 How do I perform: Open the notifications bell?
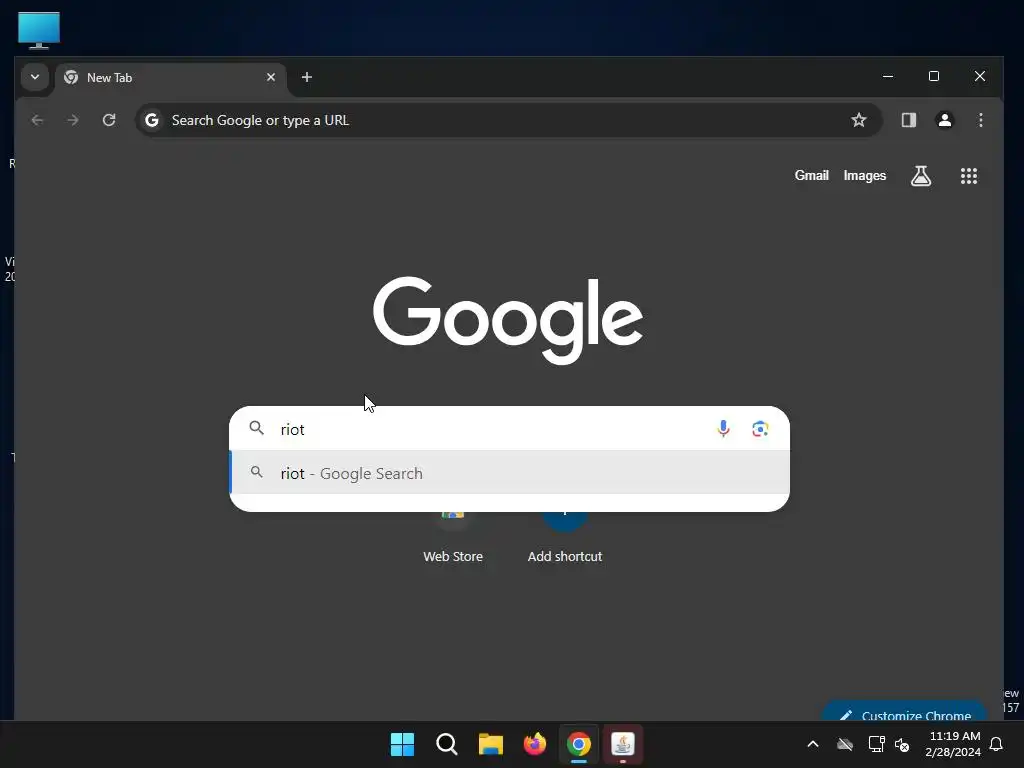point(996,744)
